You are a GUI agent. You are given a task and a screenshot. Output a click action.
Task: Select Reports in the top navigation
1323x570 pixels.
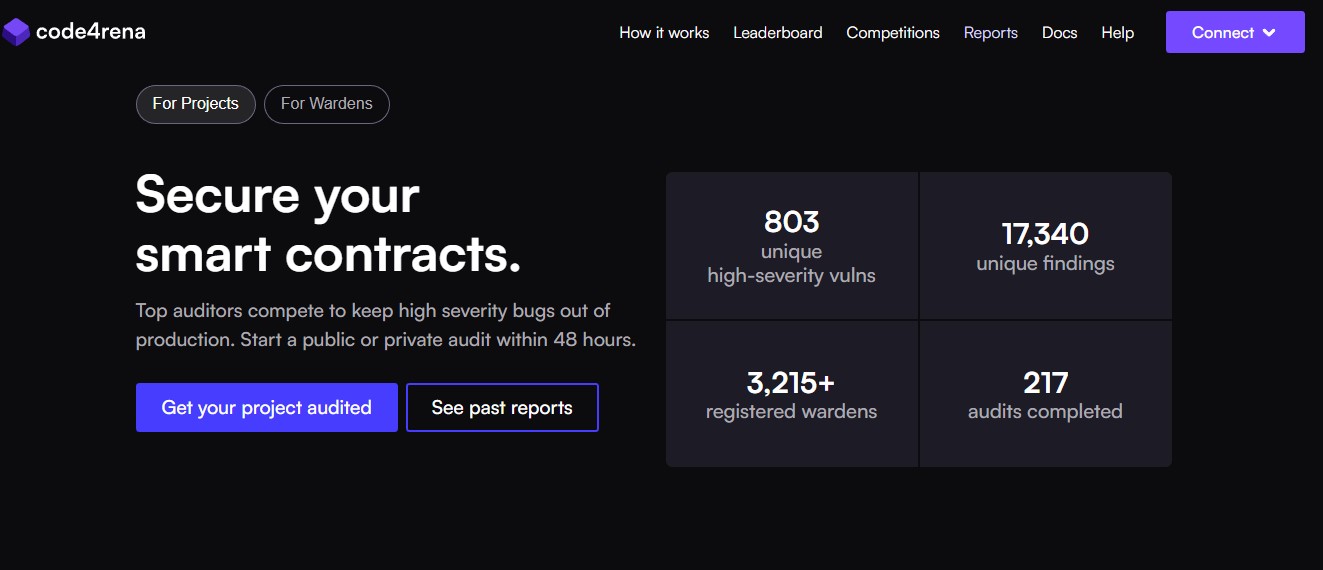991,33
